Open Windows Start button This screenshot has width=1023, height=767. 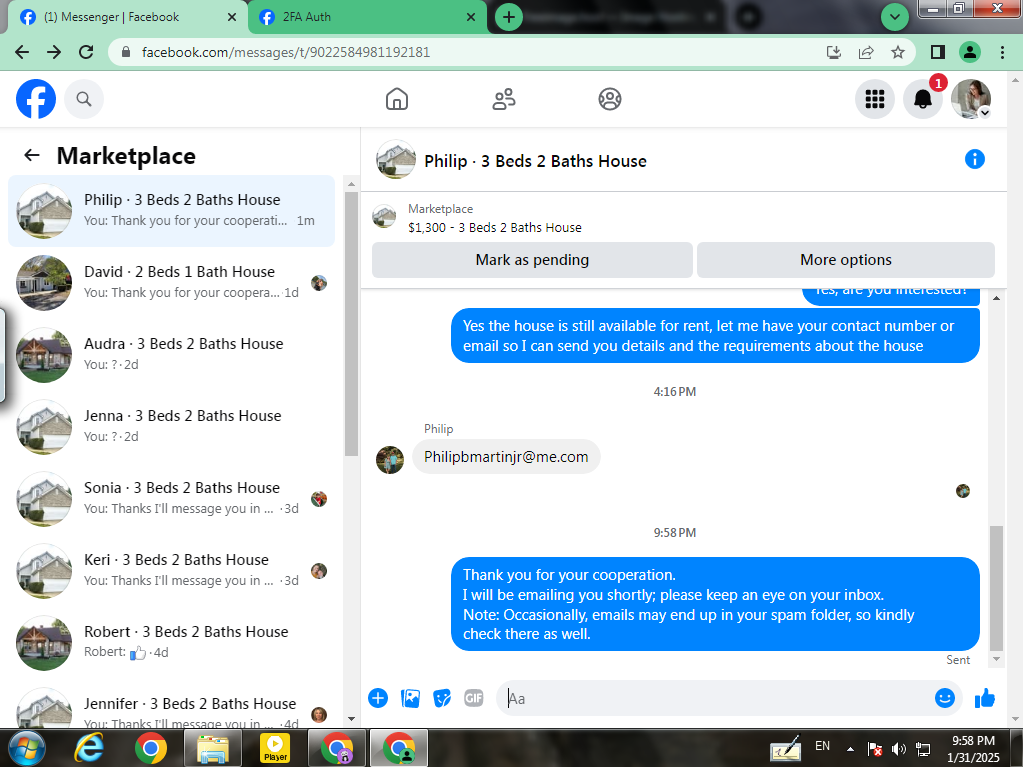(x=26, y=748)
